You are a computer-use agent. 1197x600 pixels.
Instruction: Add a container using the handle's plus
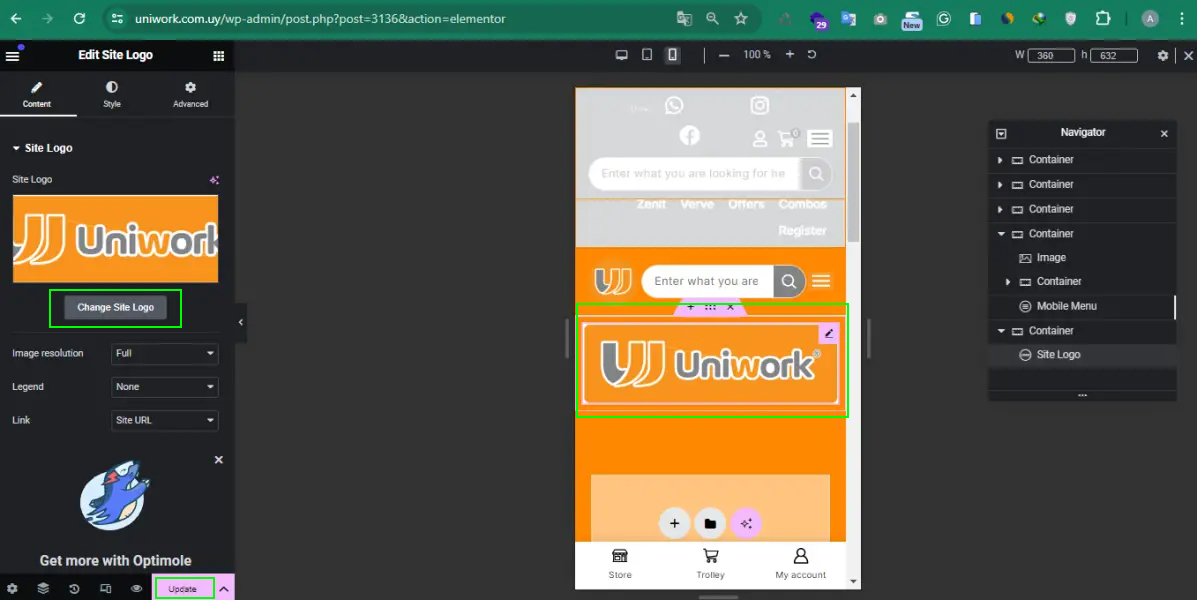pos(691,307)
